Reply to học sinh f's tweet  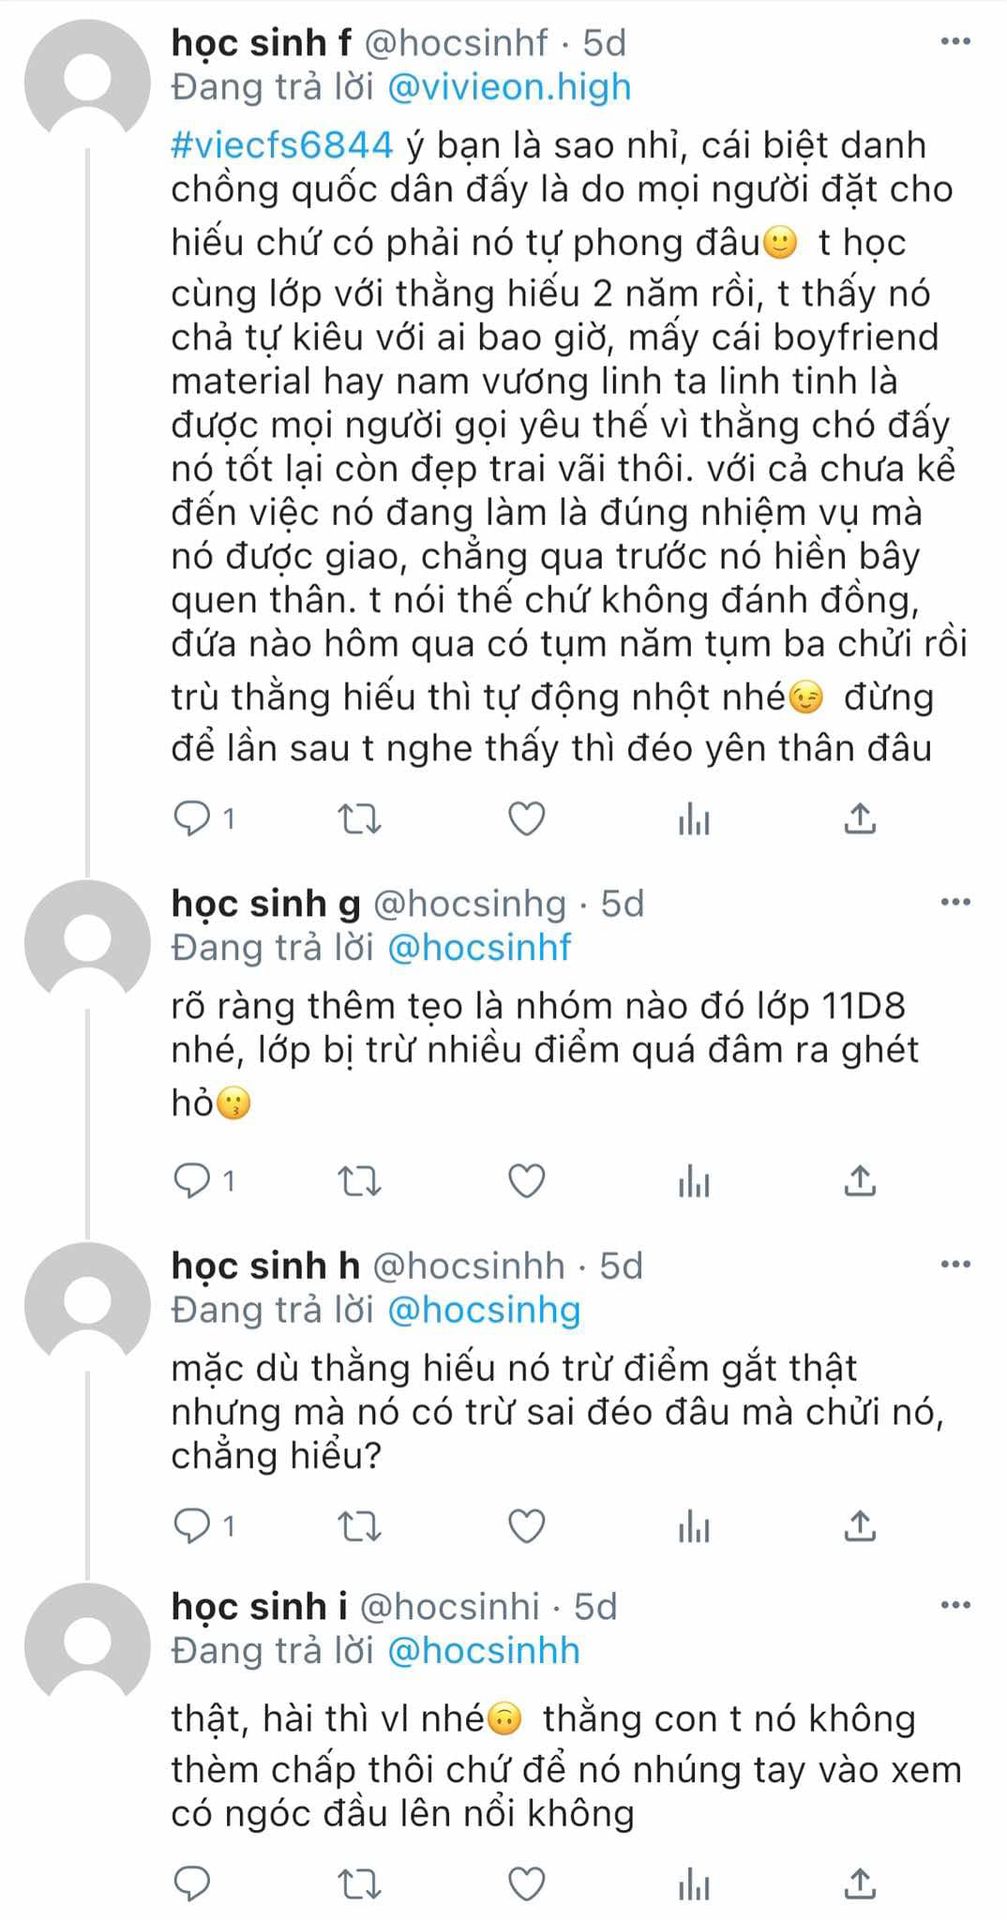(190, 819)
